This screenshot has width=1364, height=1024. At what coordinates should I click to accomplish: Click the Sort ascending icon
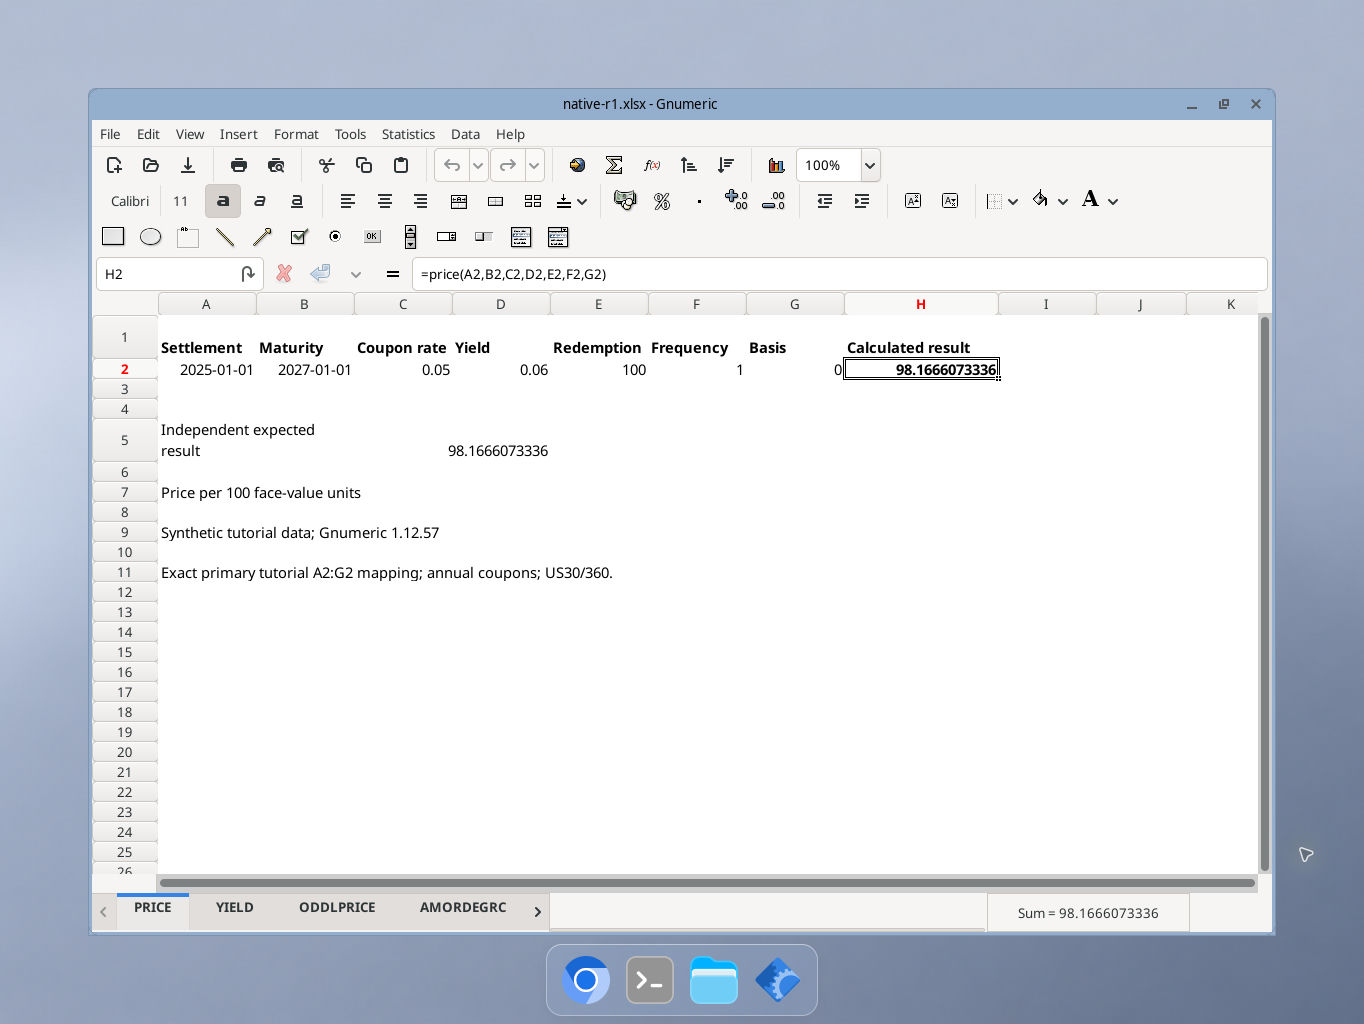pyautogui.click(x=688, y=165)
